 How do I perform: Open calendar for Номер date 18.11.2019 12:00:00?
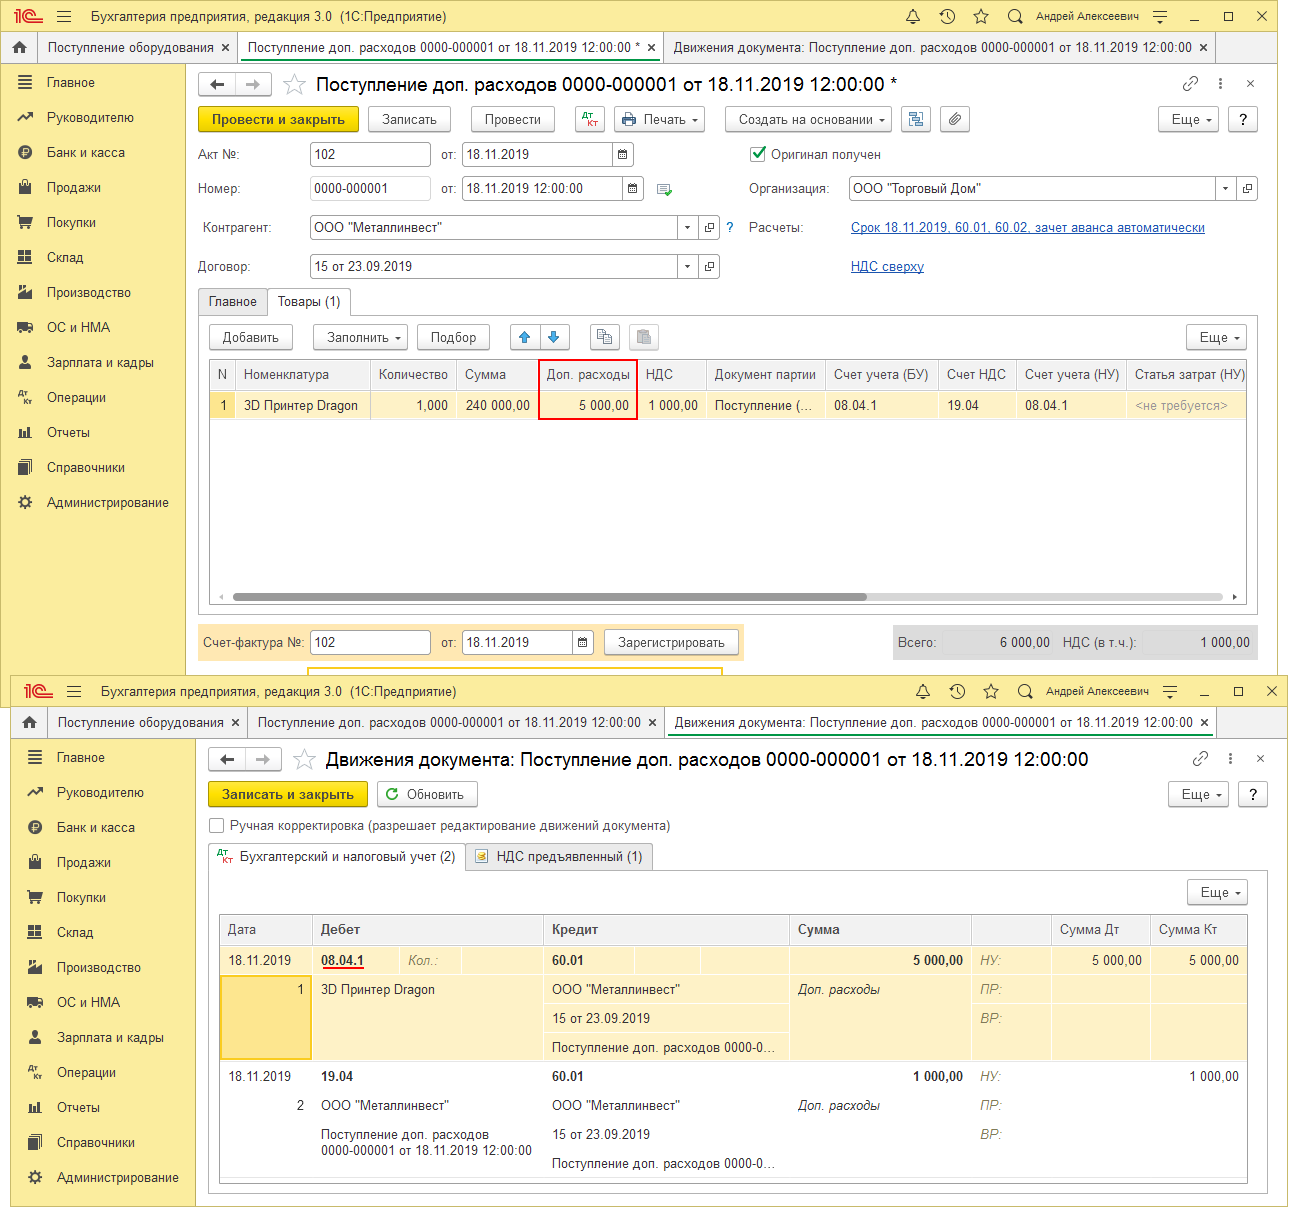[633, 188]
